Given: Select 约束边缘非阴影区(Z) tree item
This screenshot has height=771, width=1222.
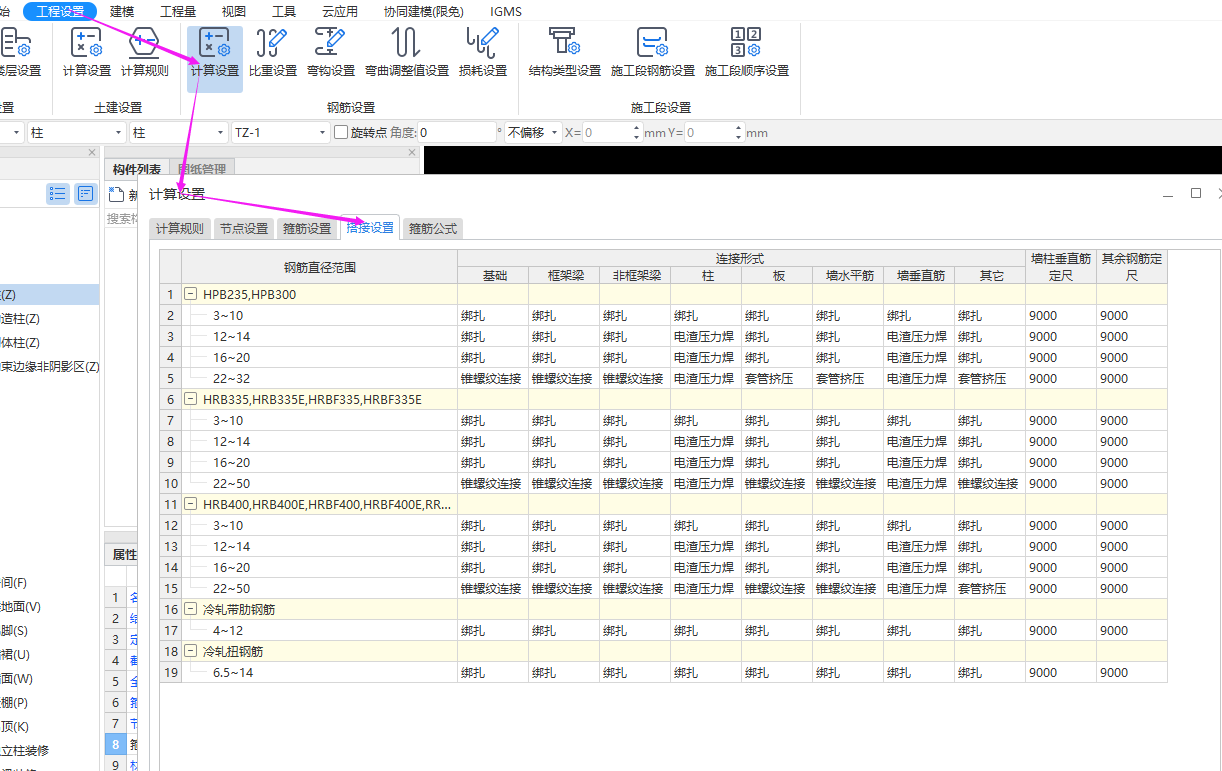Looking at the screenshot, I should tap(50, 366).
